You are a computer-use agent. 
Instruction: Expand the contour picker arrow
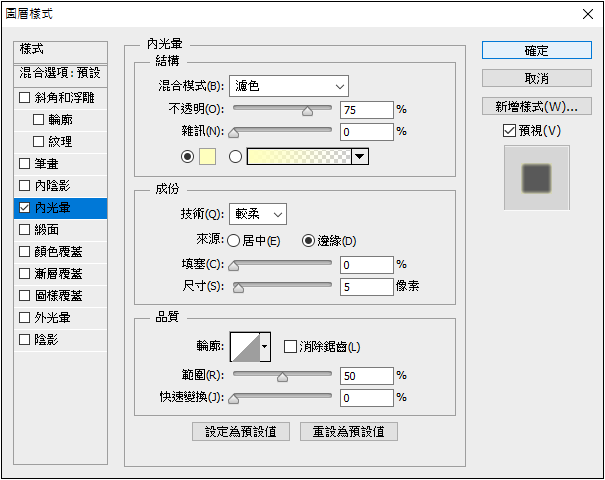click(x=265, y=347)
